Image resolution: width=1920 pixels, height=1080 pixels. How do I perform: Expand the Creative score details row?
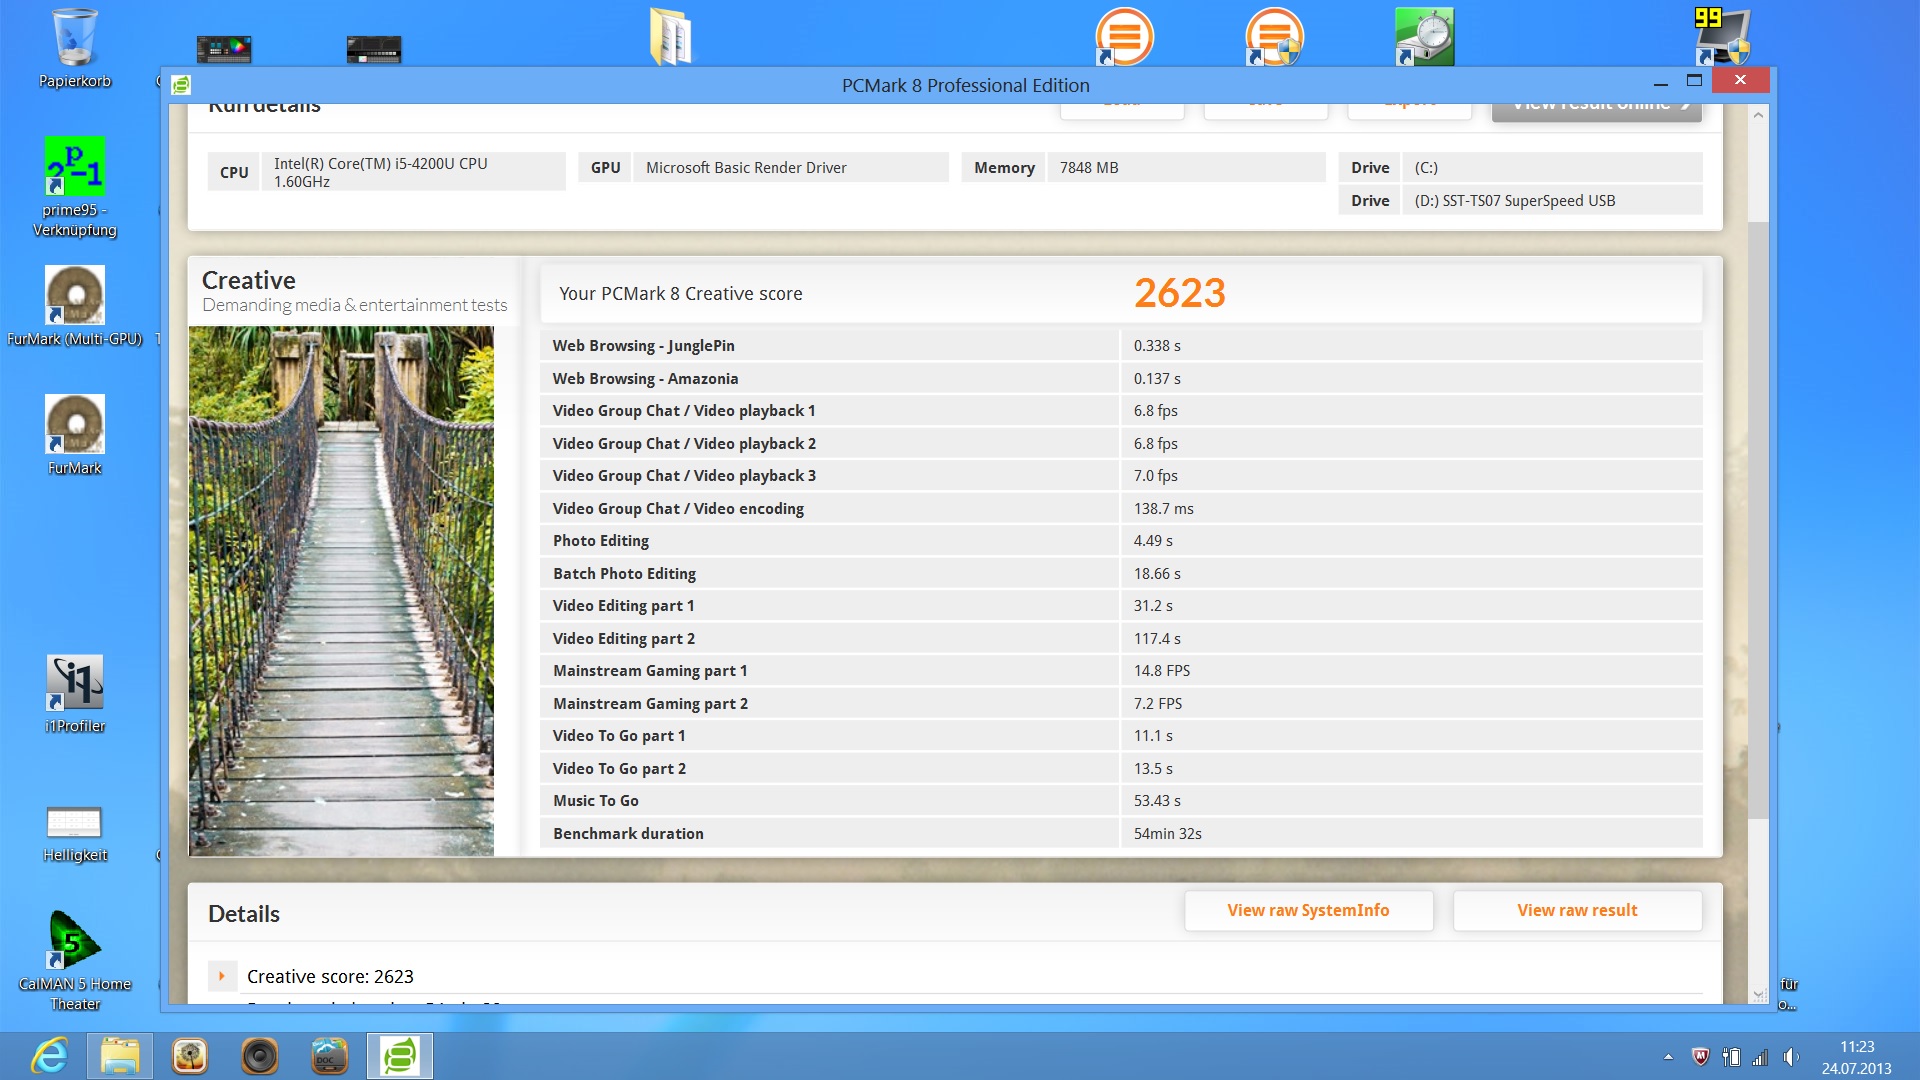tap(222, 976)
